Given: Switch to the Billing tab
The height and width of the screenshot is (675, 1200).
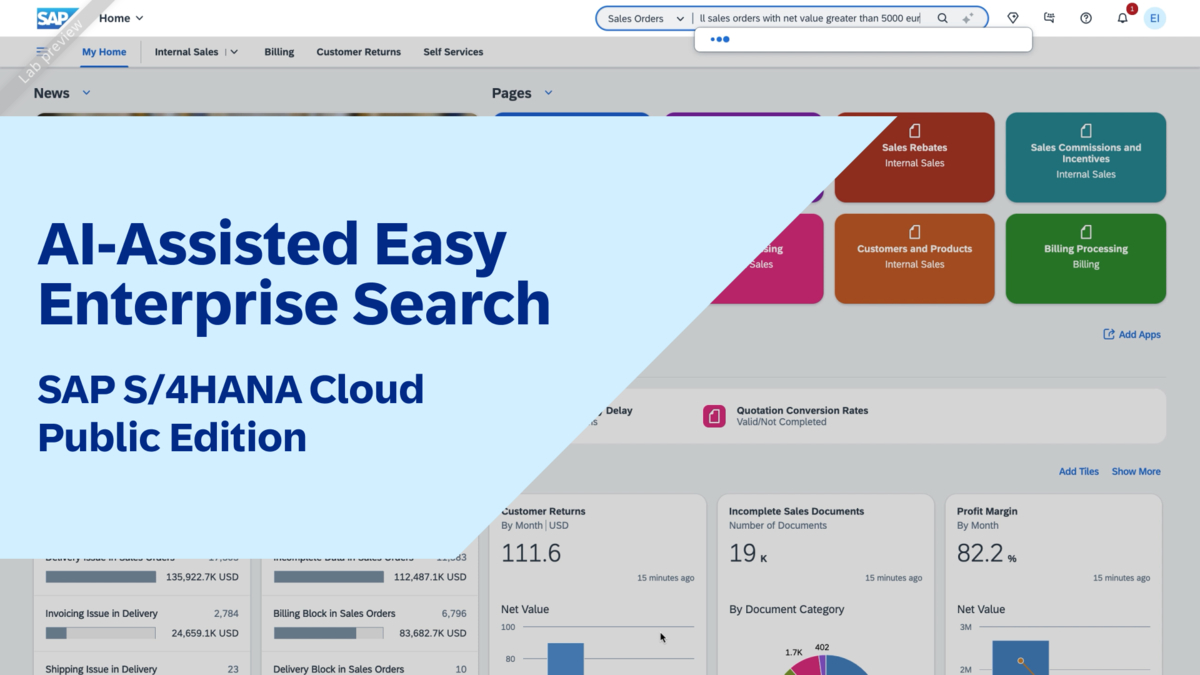Looking at the screenshot, I should pos(279,51).
